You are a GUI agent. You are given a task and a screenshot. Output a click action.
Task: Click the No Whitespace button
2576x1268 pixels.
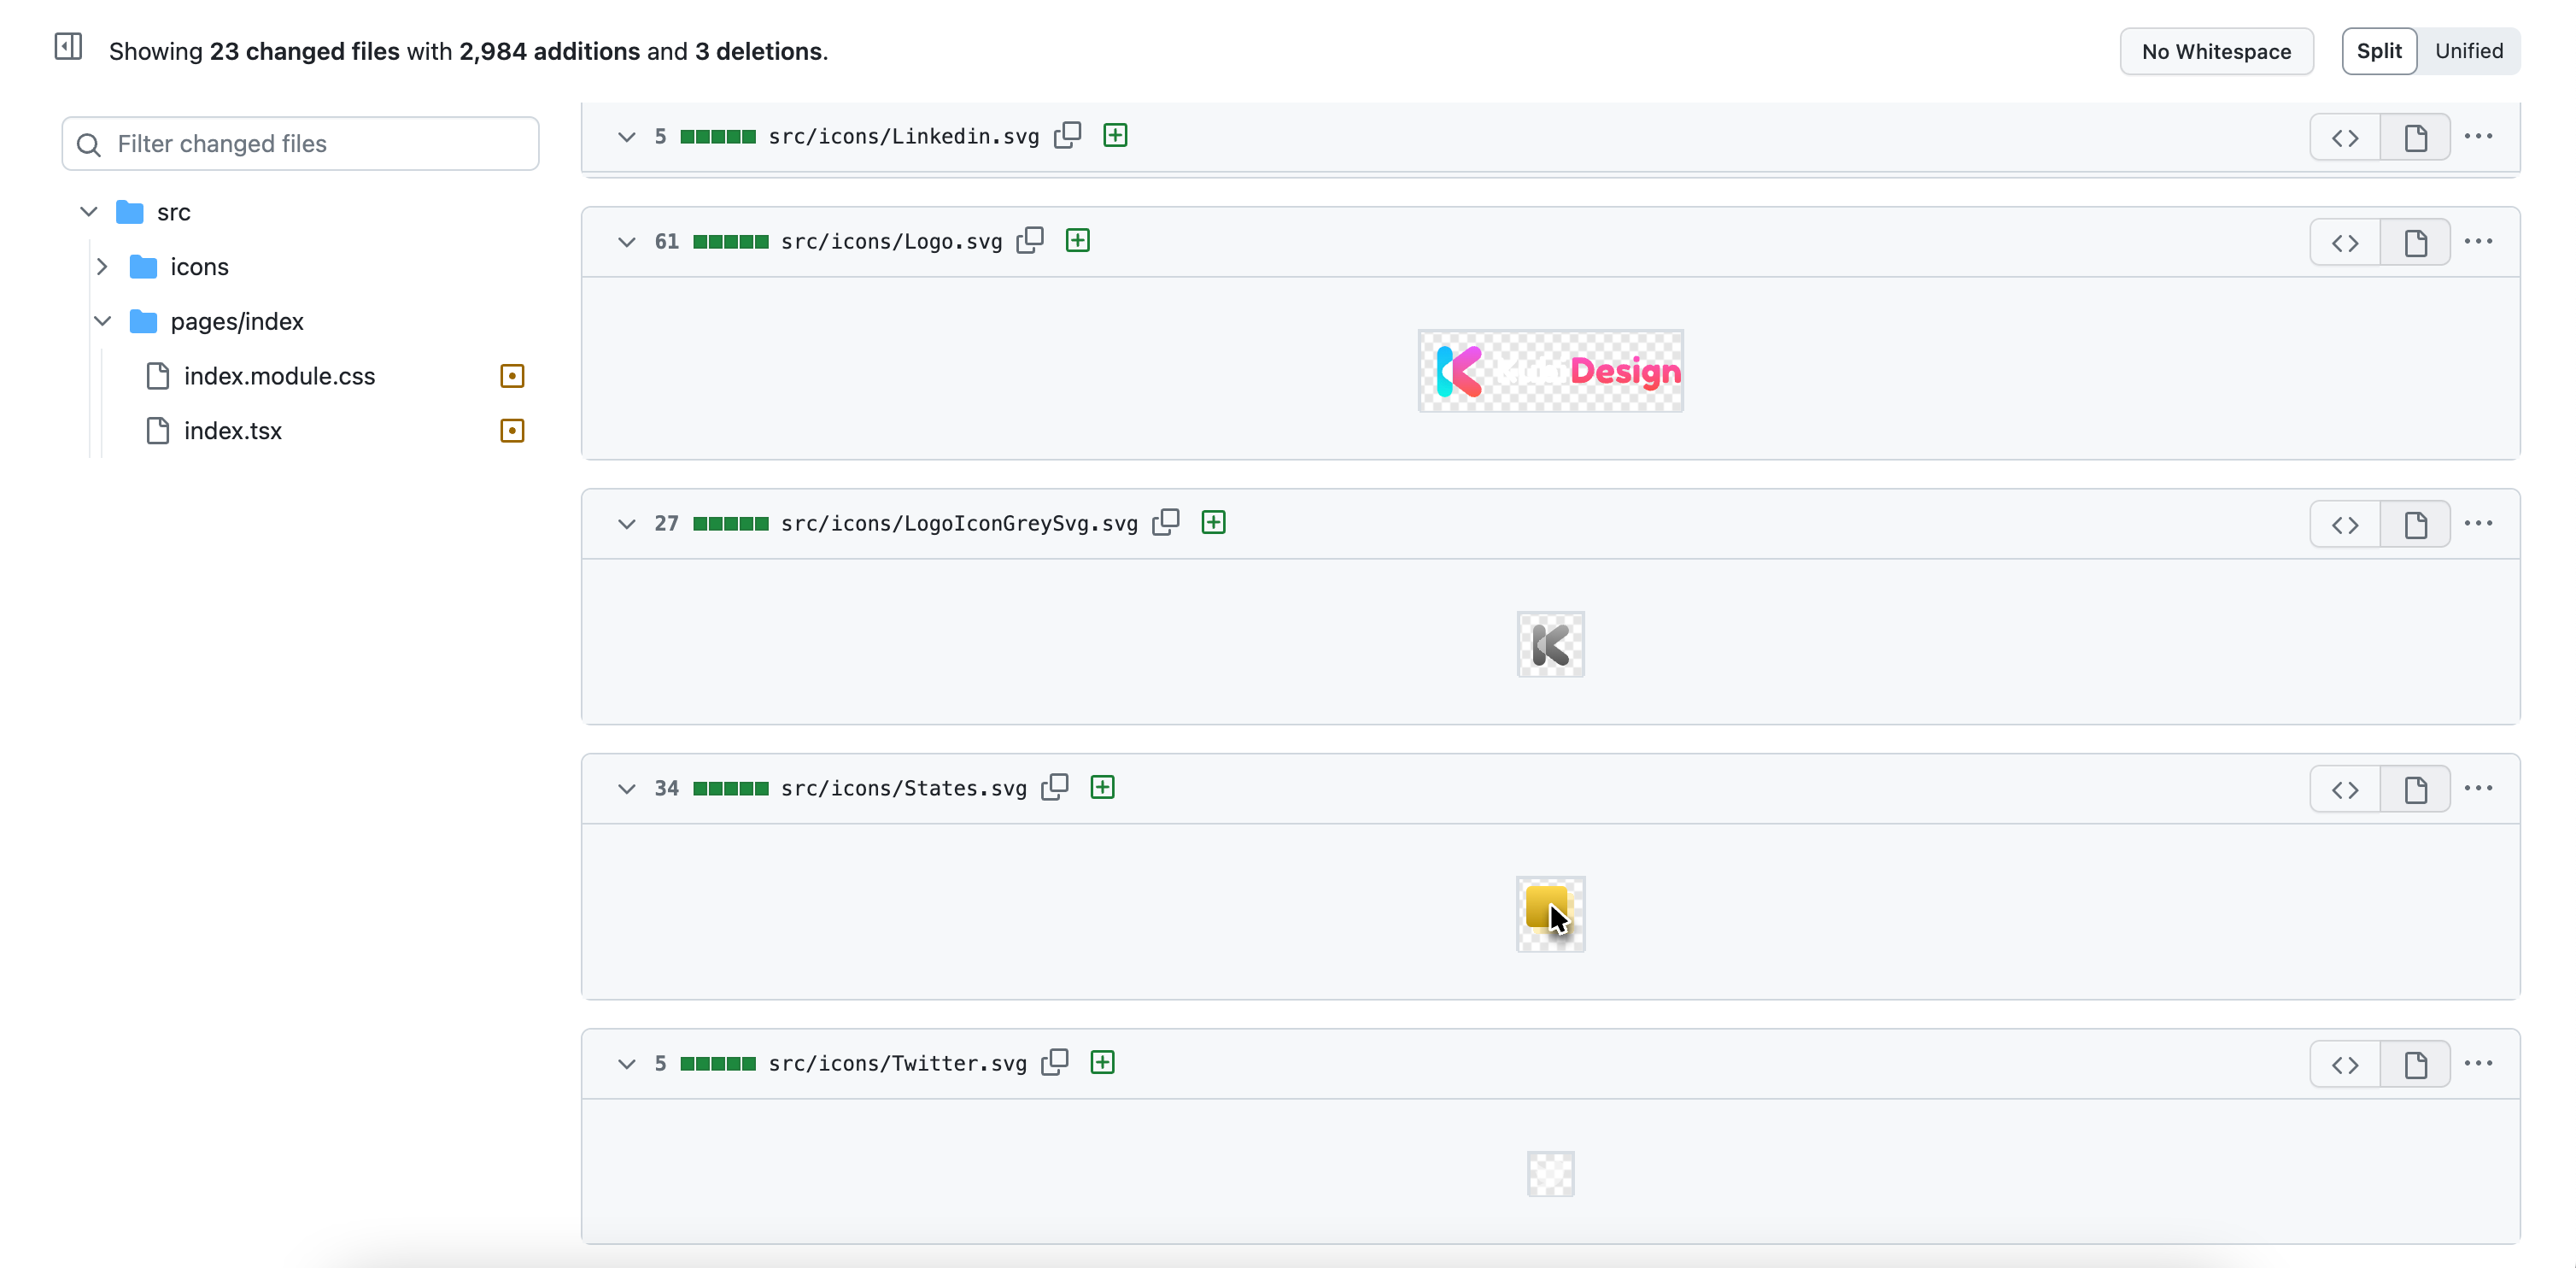[2215, 51]
